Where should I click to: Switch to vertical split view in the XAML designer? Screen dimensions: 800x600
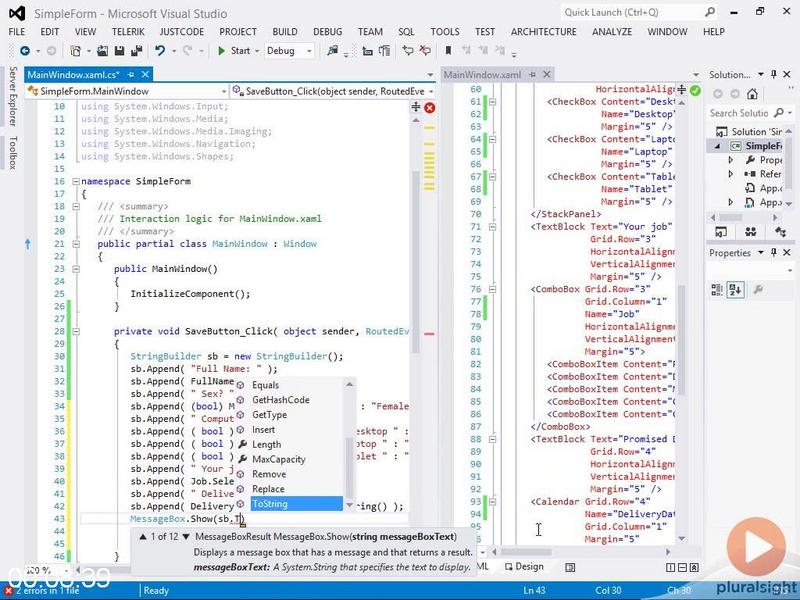pyautogui.click(x=671, y=567)
